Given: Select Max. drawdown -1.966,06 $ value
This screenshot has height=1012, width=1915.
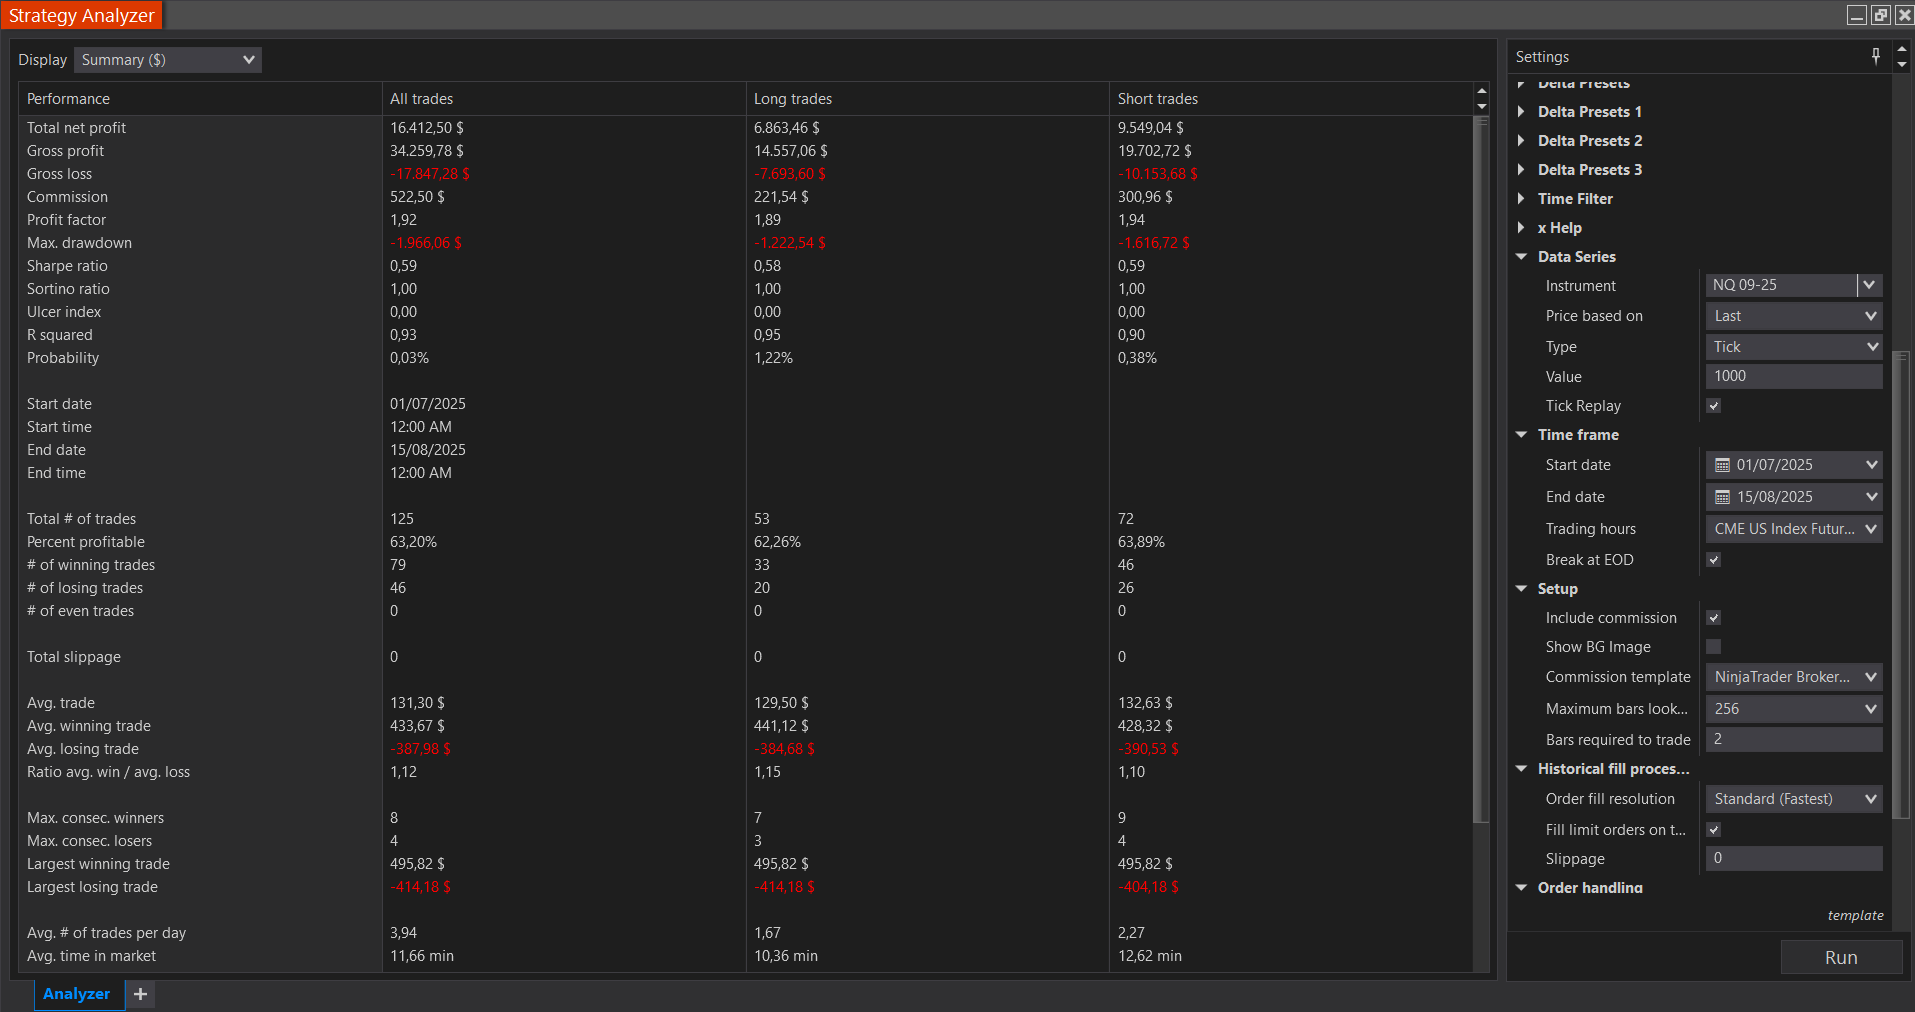Looking at the screenshot, I should coord(426,243).
